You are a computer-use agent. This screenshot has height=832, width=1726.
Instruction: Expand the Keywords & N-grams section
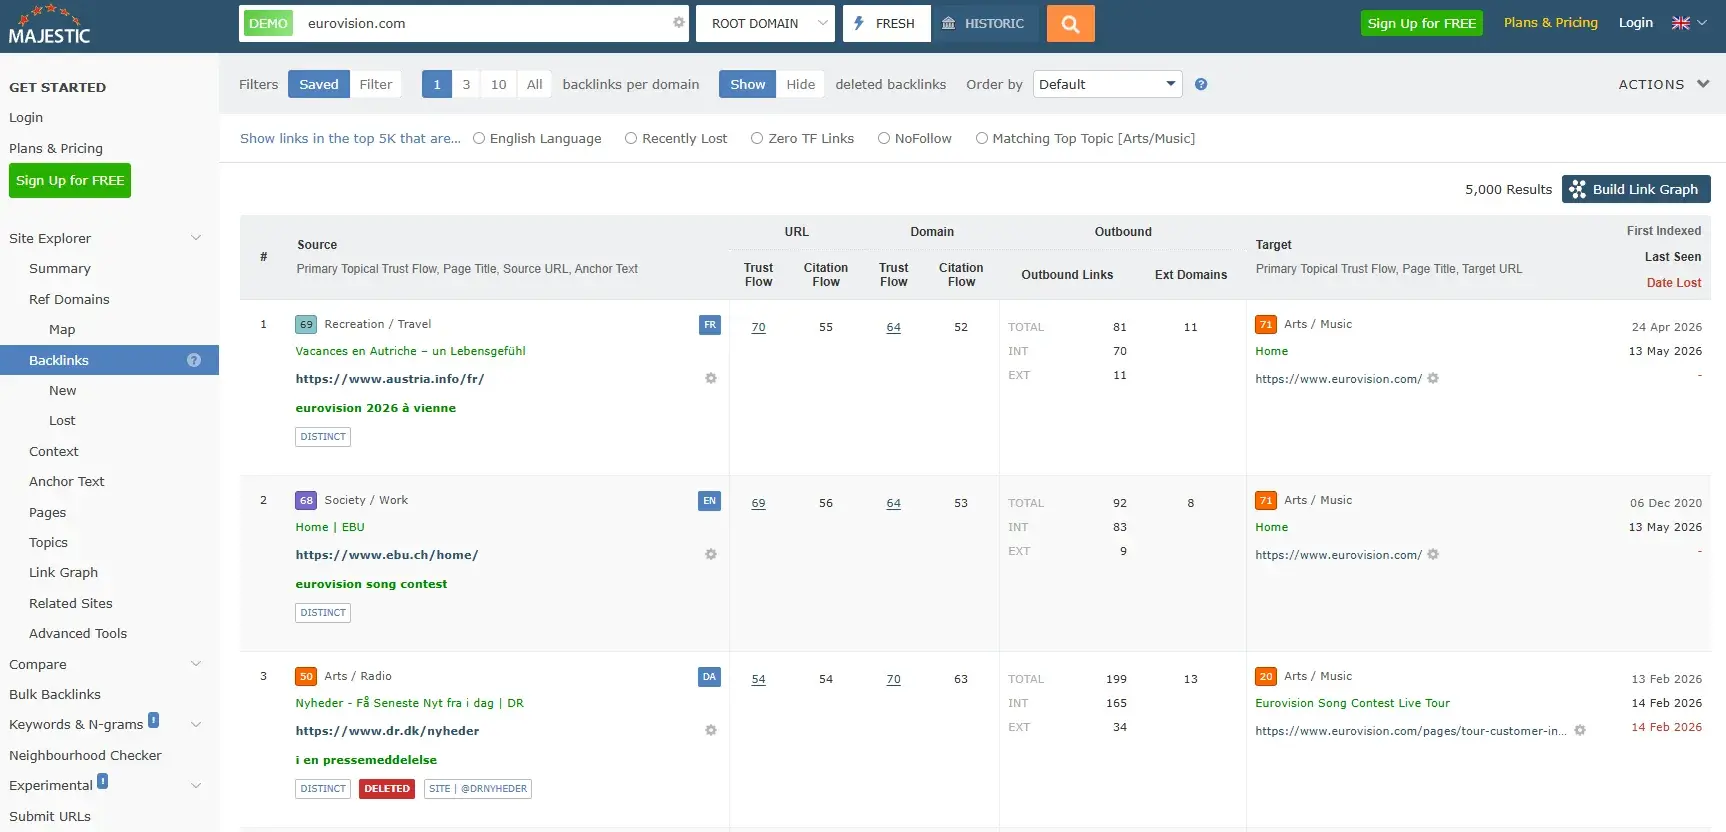[x=196, y=725]
